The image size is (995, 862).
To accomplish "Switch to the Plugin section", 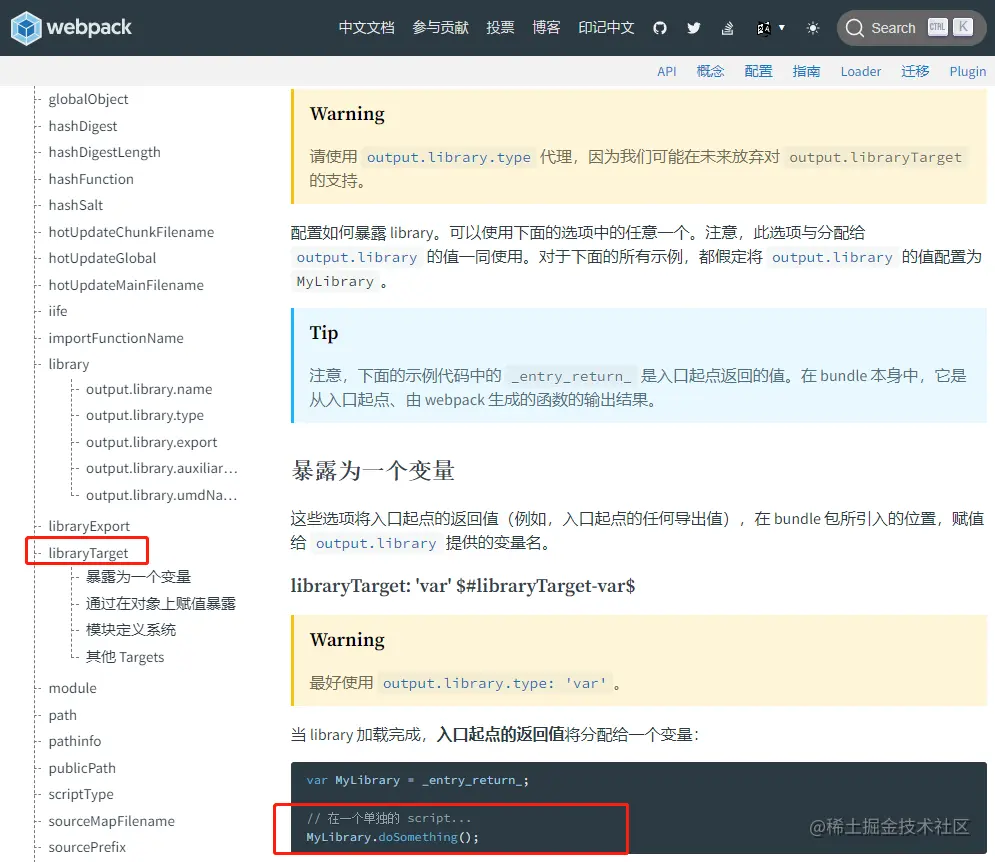I will coord(968,71).
